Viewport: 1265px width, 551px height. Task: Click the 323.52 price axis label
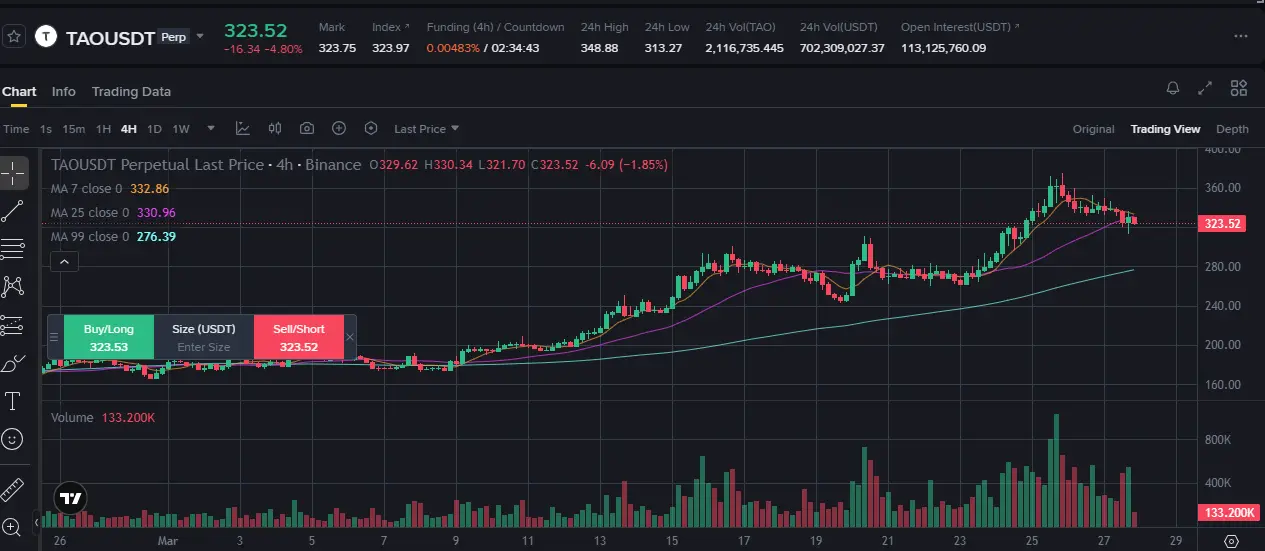(1223, 224)
